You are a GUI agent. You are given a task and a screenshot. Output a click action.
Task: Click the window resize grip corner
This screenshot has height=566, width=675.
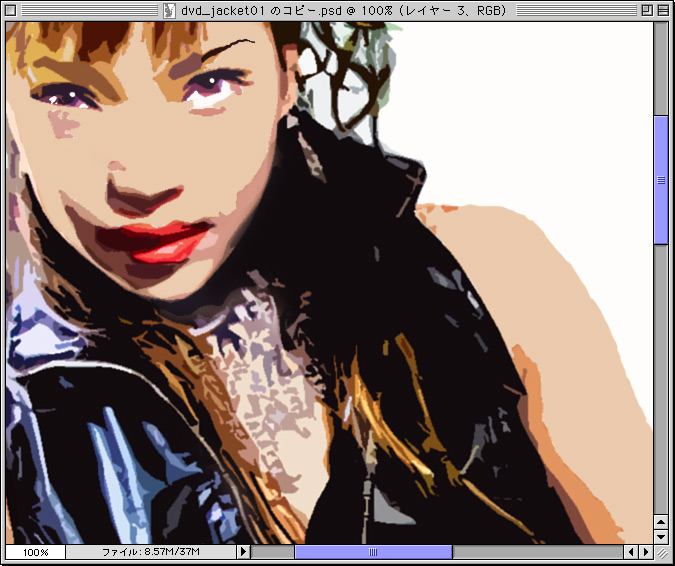click(x=661, y=552)
